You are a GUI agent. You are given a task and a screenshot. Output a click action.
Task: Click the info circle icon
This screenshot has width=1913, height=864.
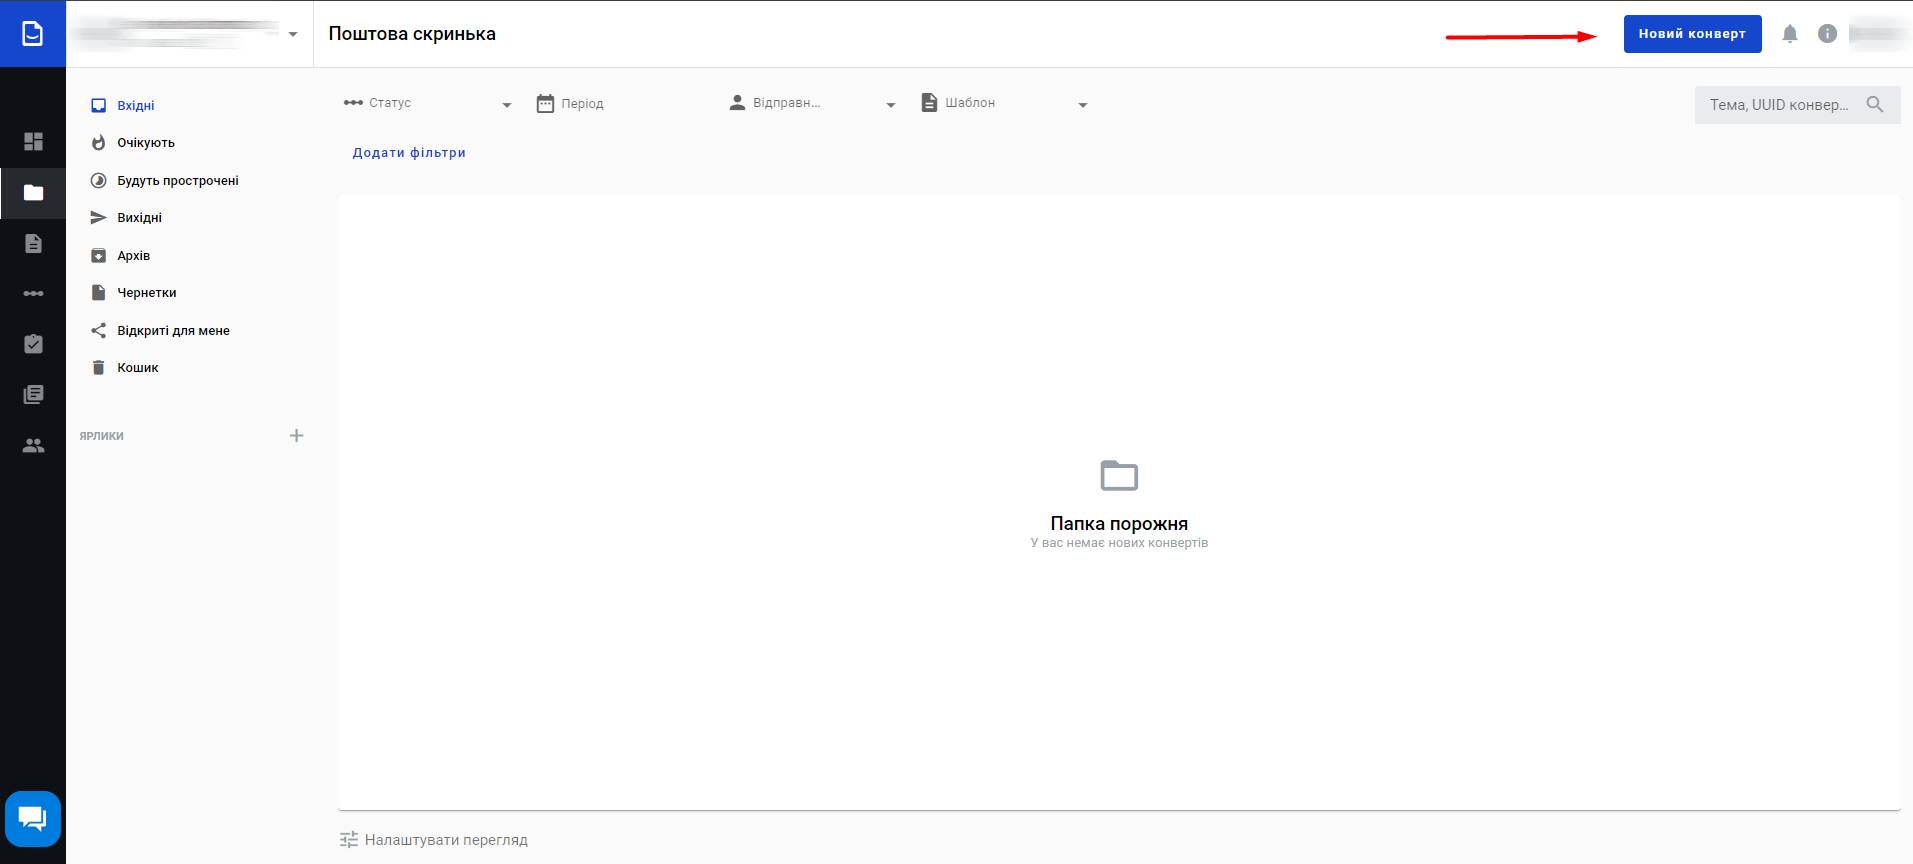1827,34
